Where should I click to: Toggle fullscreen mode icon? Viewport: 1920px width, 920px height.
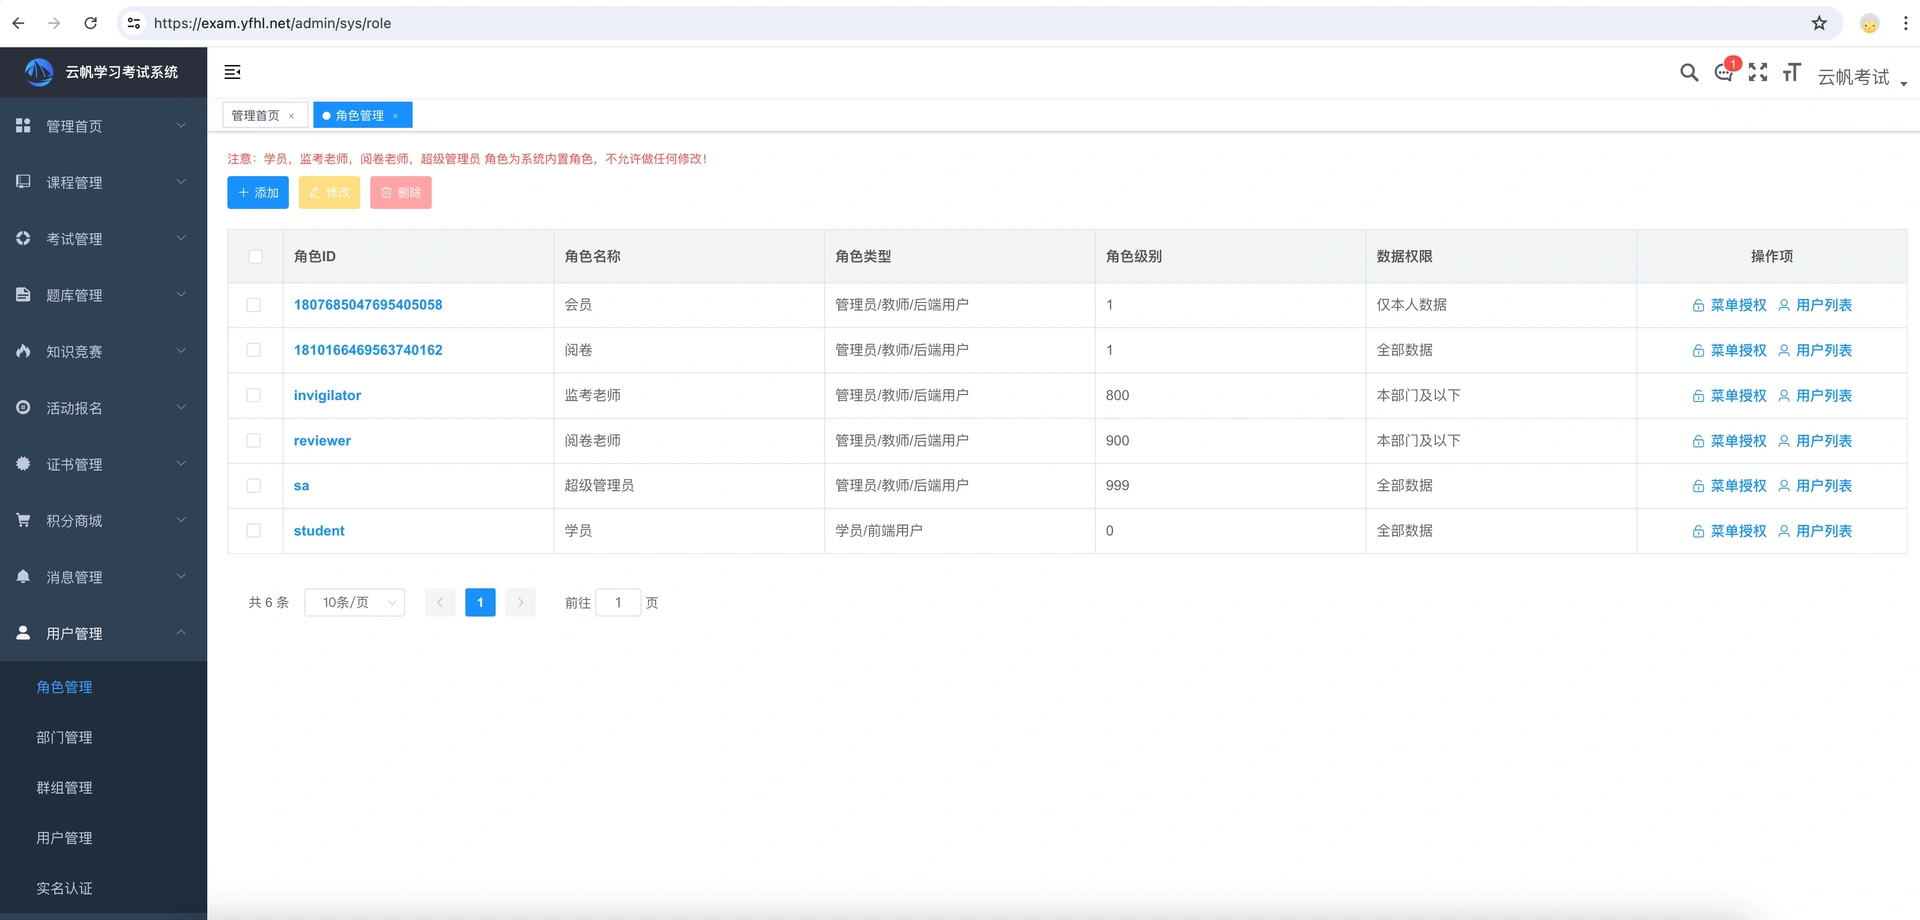(x=1758, y=72)
